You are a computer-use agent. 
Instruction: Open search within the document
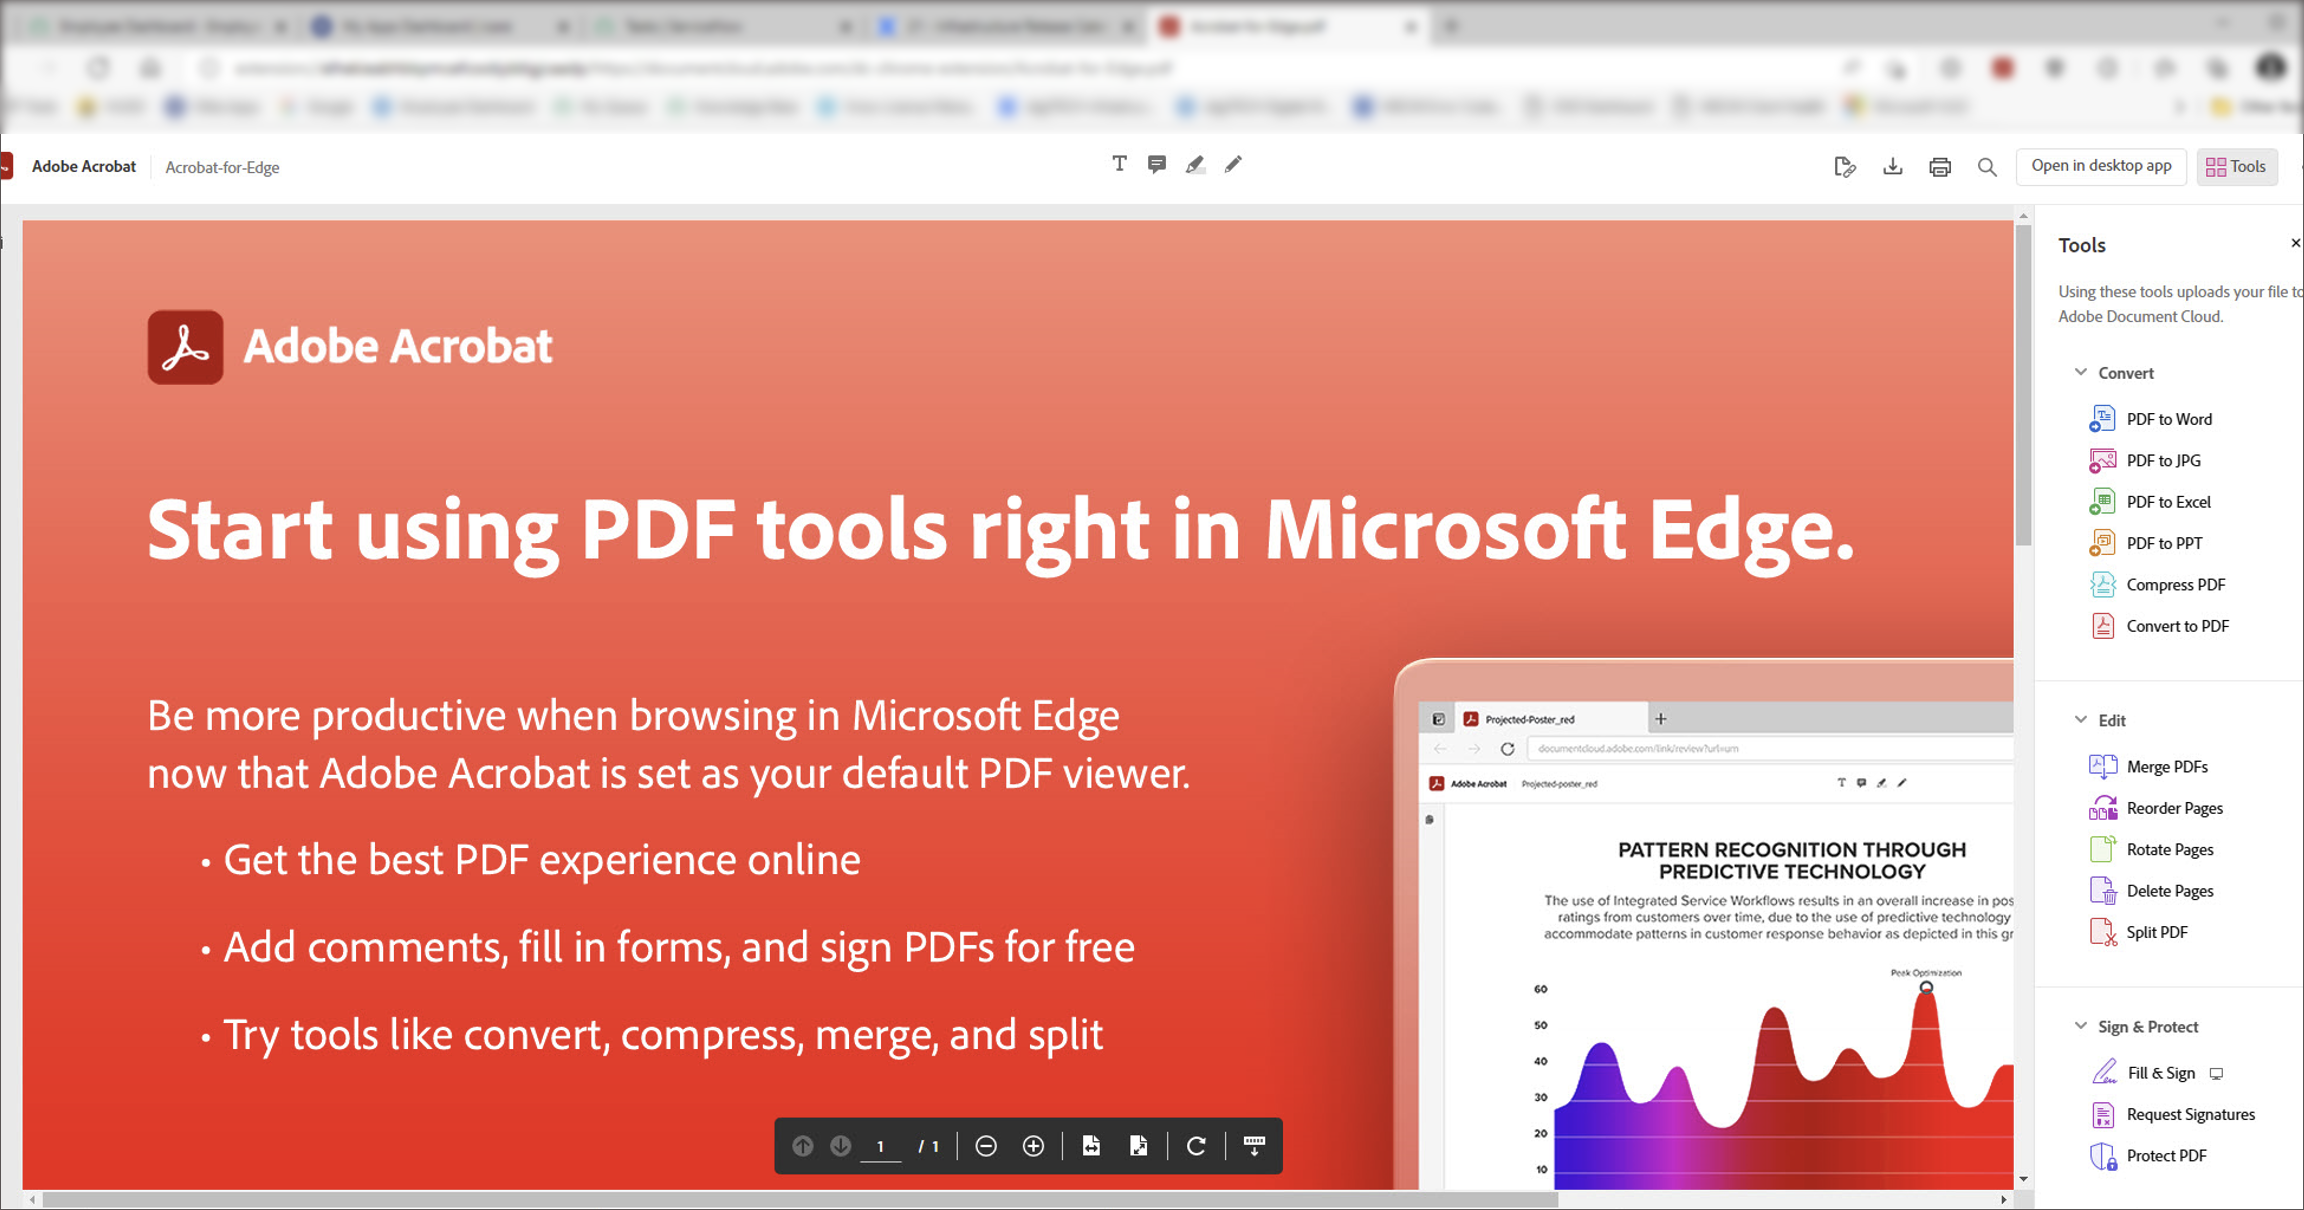coord(1987,167)
